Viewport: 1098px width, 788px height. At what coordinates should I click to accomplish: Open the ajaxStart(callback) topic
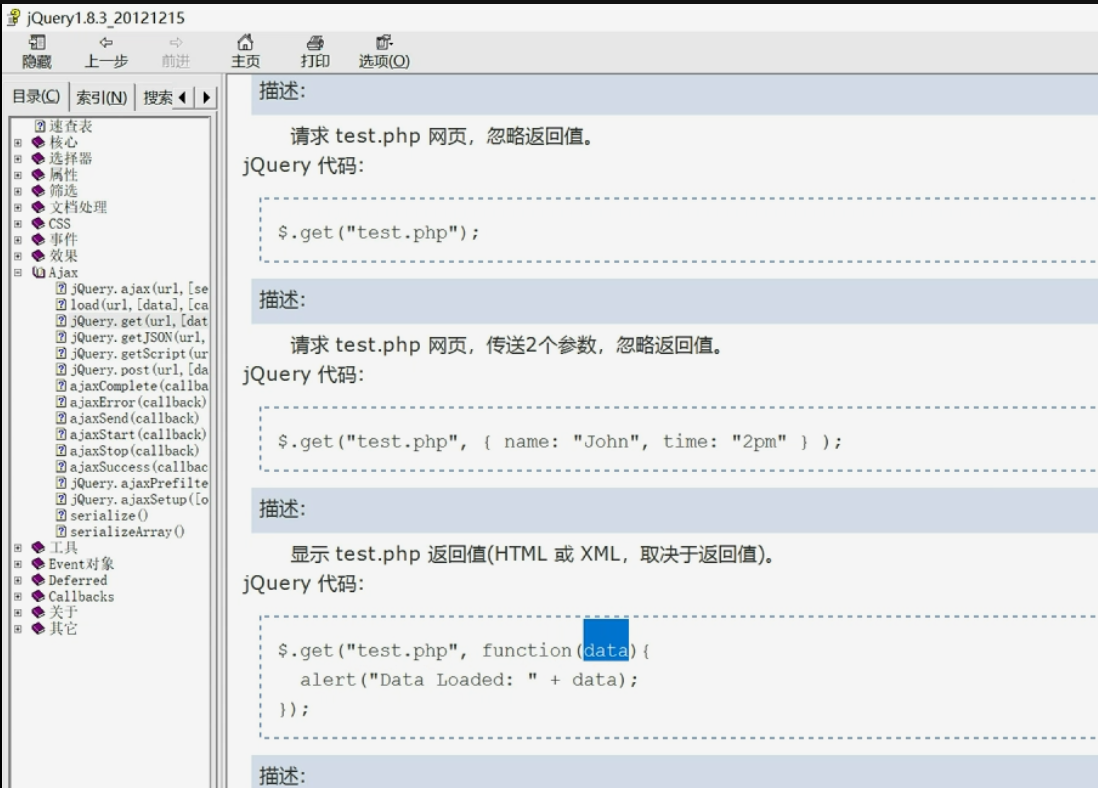(132, 434)
